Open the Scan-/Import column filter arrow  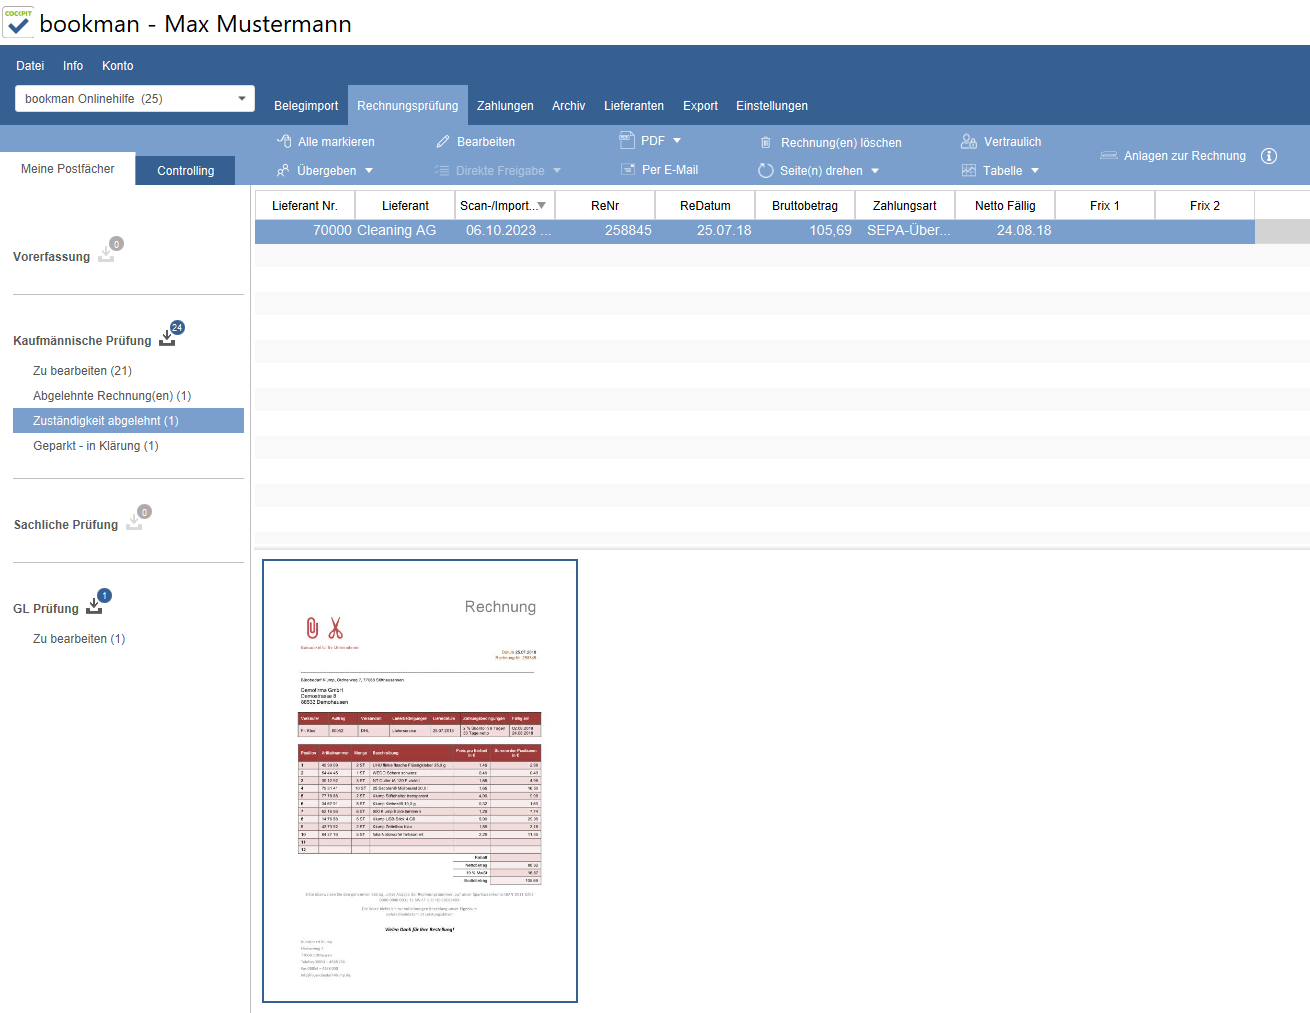tap(541, 205)
